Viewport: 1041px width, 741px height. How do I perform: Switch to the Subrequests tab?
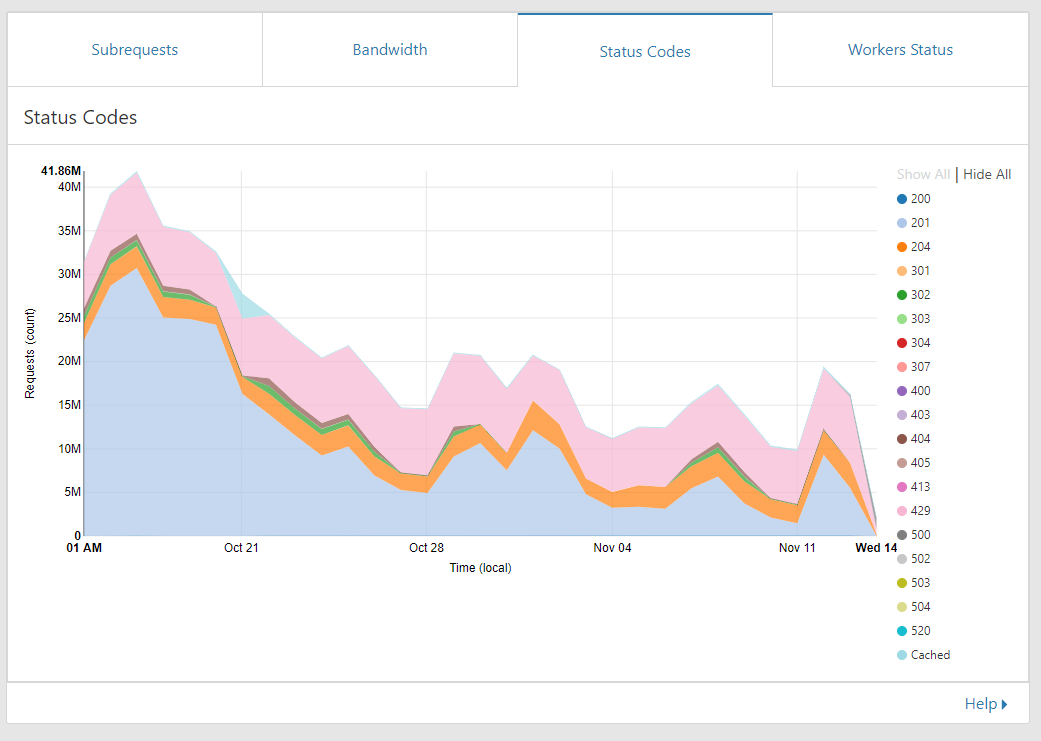135,49
